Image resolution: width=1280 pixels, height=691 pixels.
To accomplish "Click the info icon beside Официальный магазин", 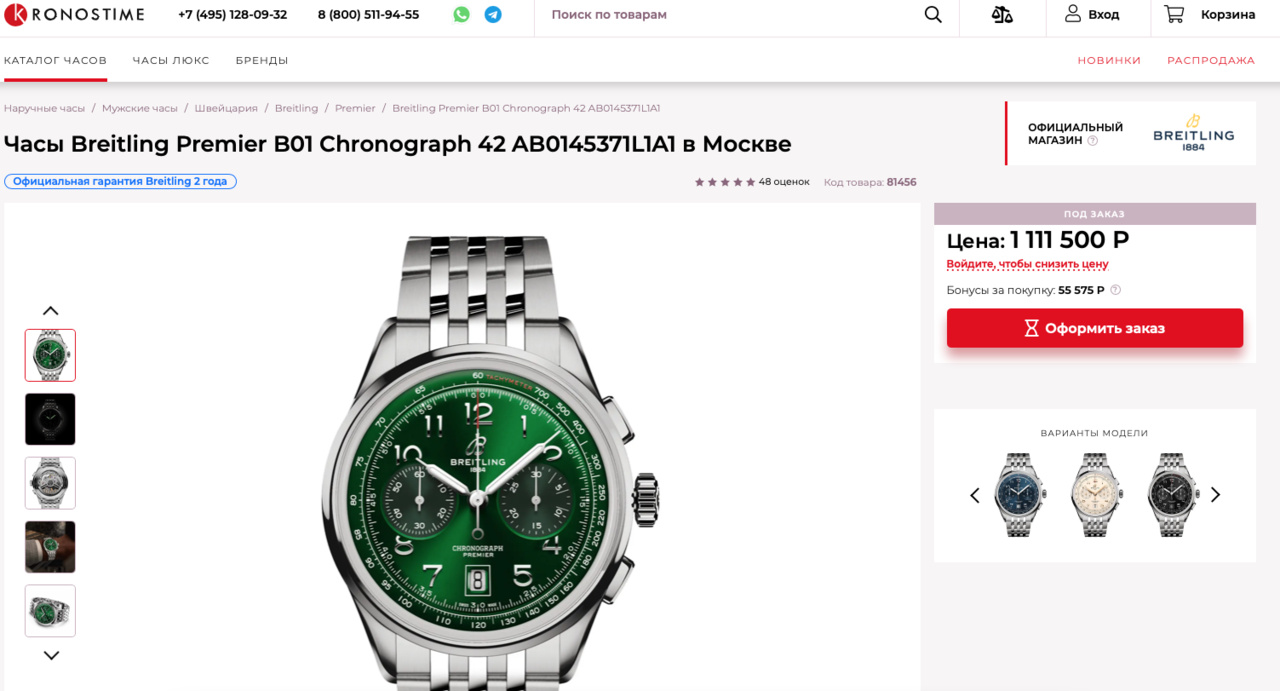I will [1093, 141].
